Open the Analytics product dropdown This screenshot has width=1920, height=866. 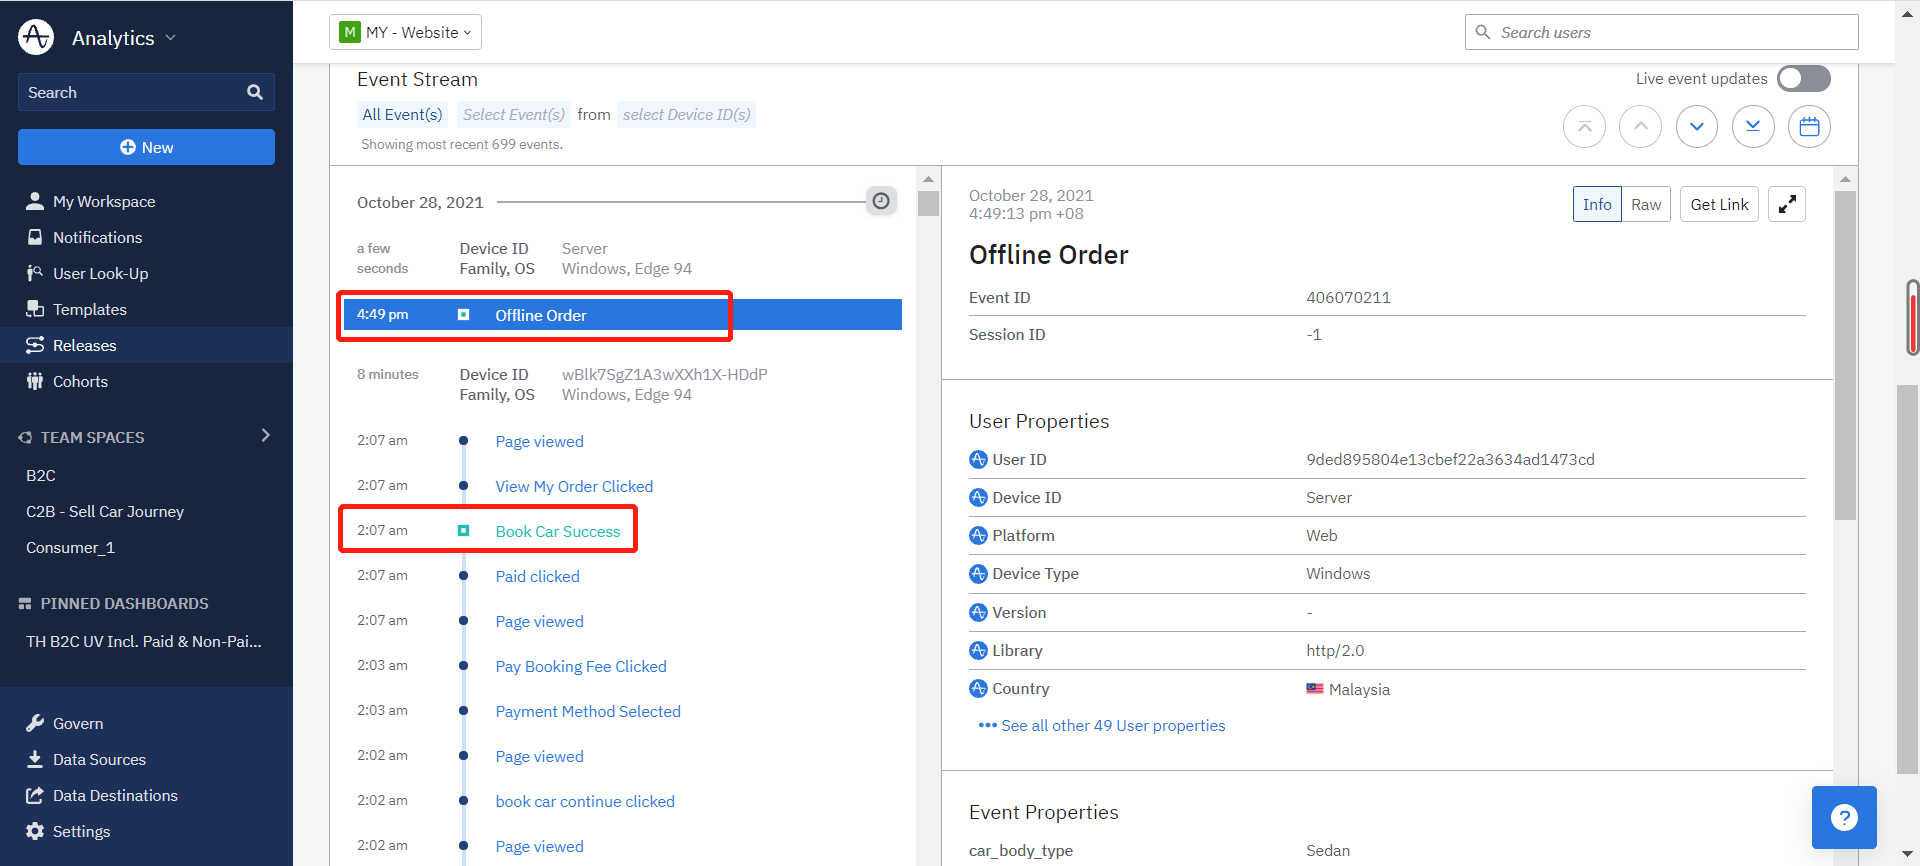124,38
